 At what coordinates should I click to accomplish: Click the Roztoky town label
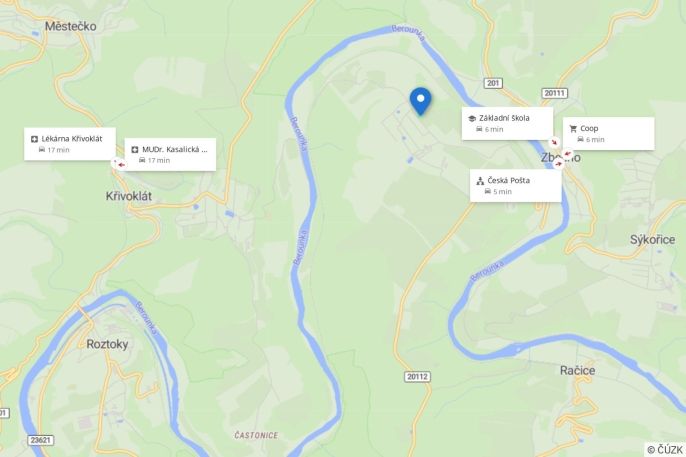[107, 344]
